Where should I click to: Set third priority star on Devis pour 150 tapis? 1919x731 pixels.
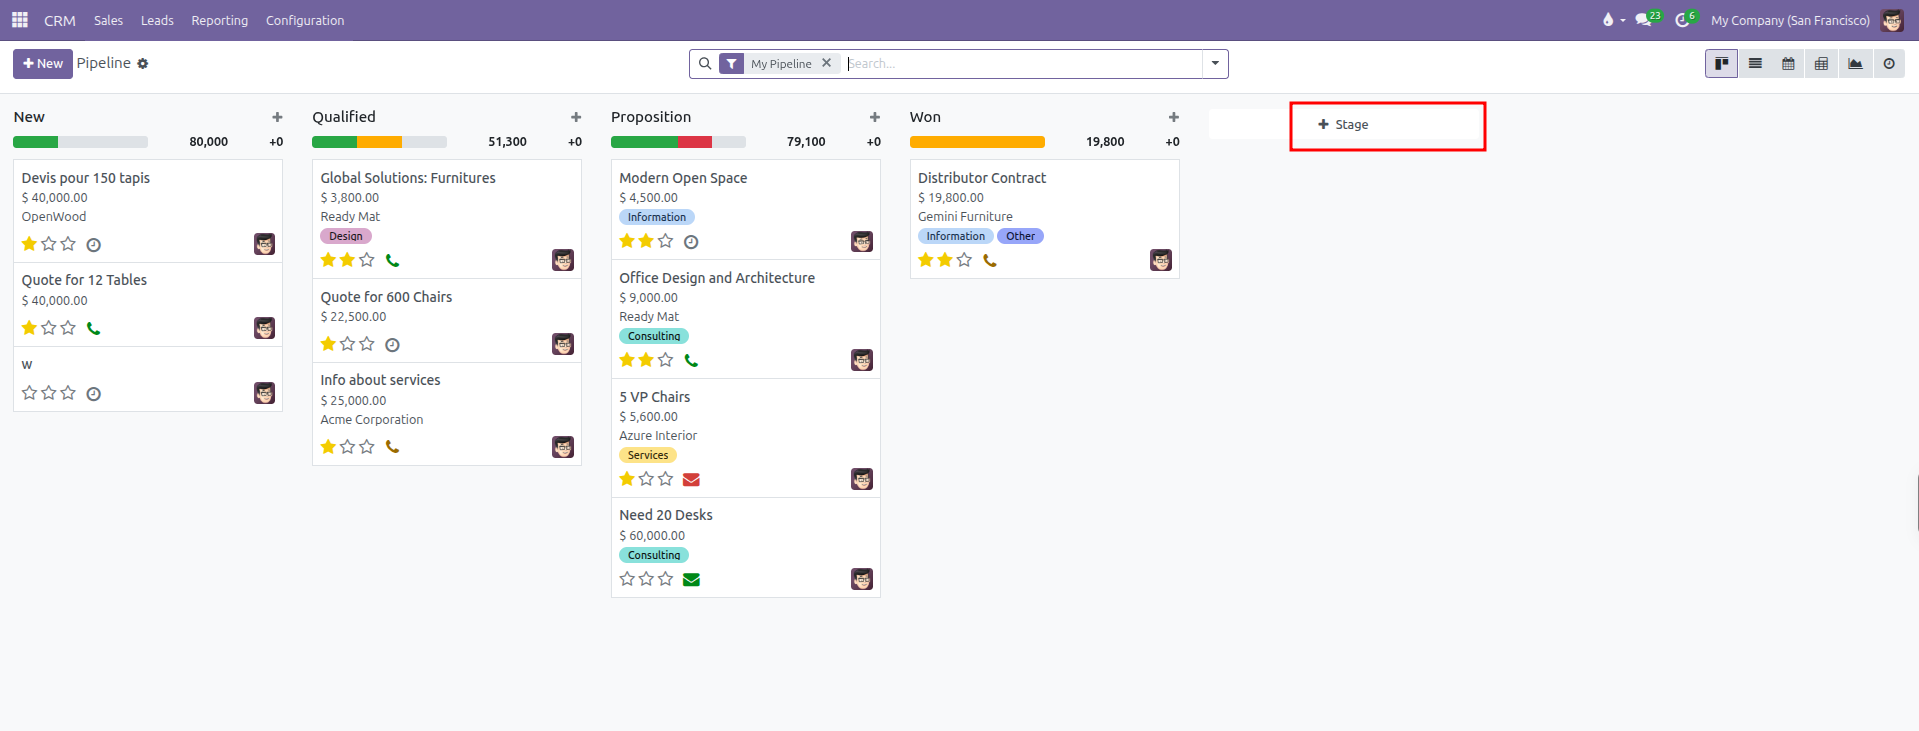click(x=68, y=244)
